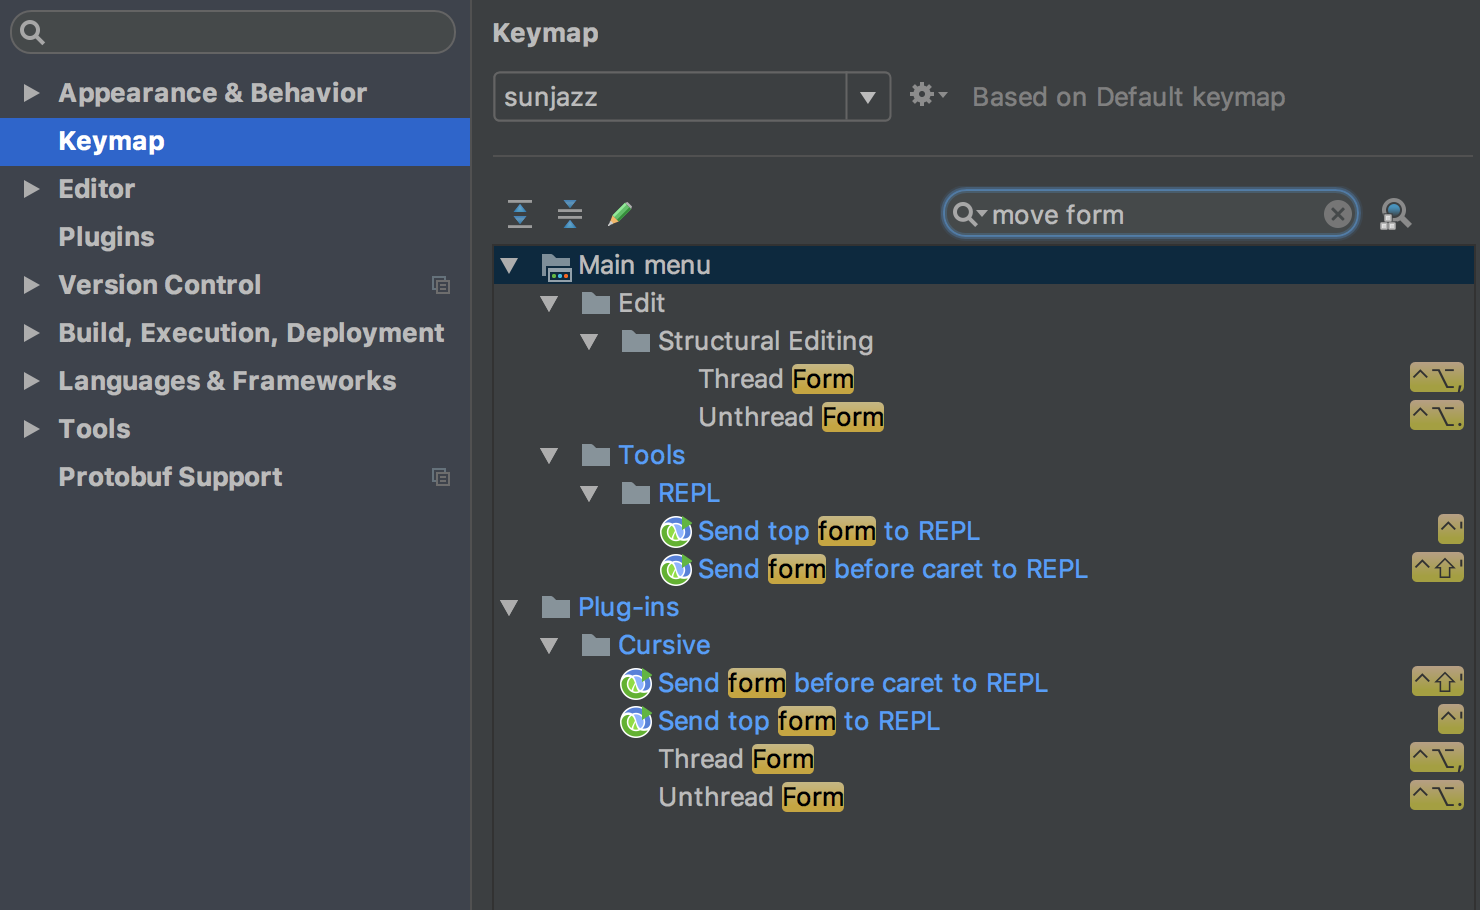This screenshot has width=1480, height=910.
Task: Select Editor in the settings sidebar
Action: (96, 188)
